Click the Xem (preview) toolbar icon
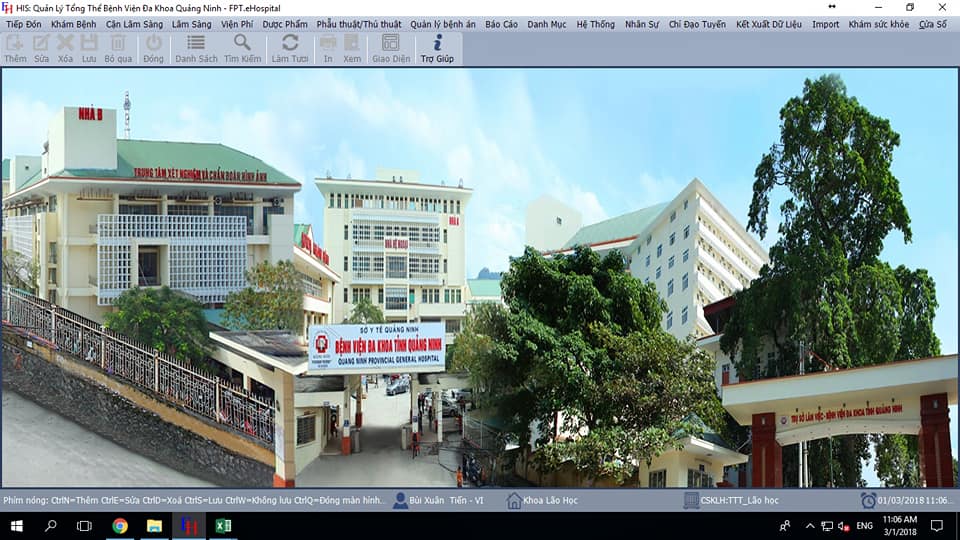The width and height of the screenshot is (960, 540). pos(351,43)
